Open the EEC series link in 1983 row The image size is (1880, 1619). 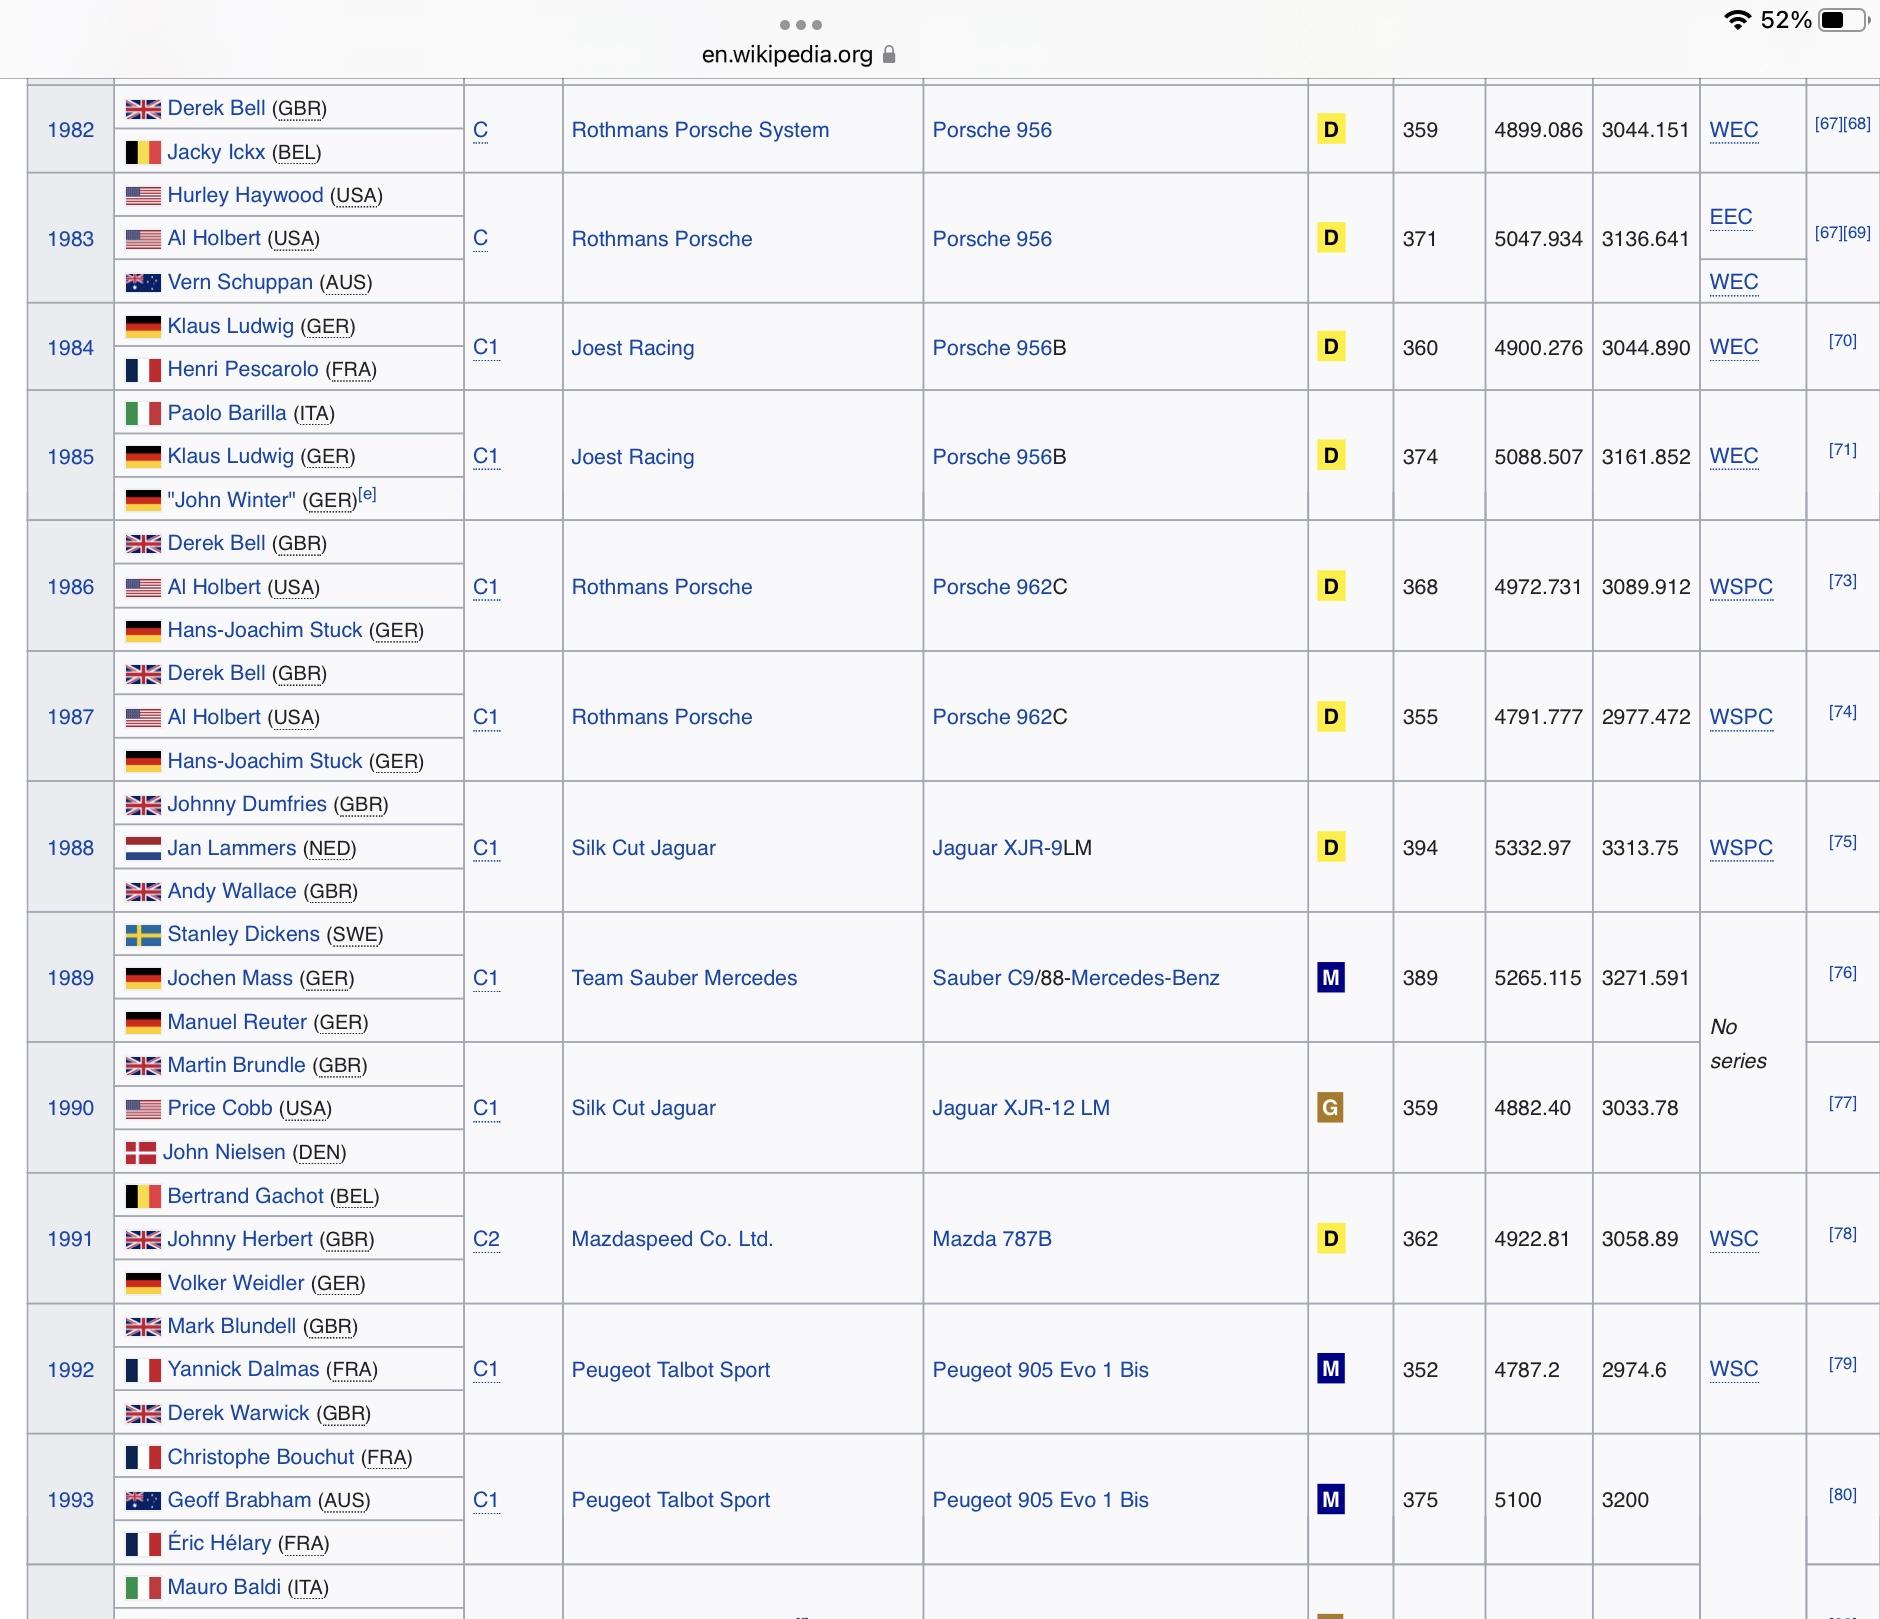1731,217
